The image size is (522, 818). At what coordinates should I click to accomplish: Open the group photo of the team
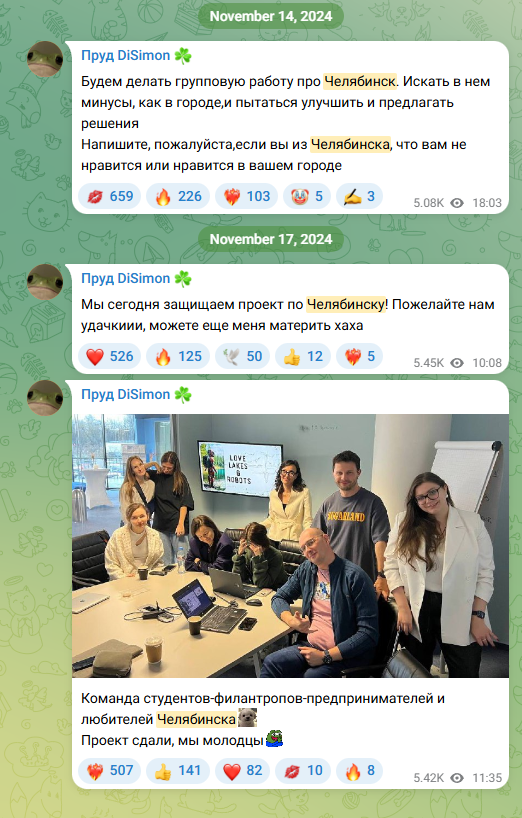[290, 546]
